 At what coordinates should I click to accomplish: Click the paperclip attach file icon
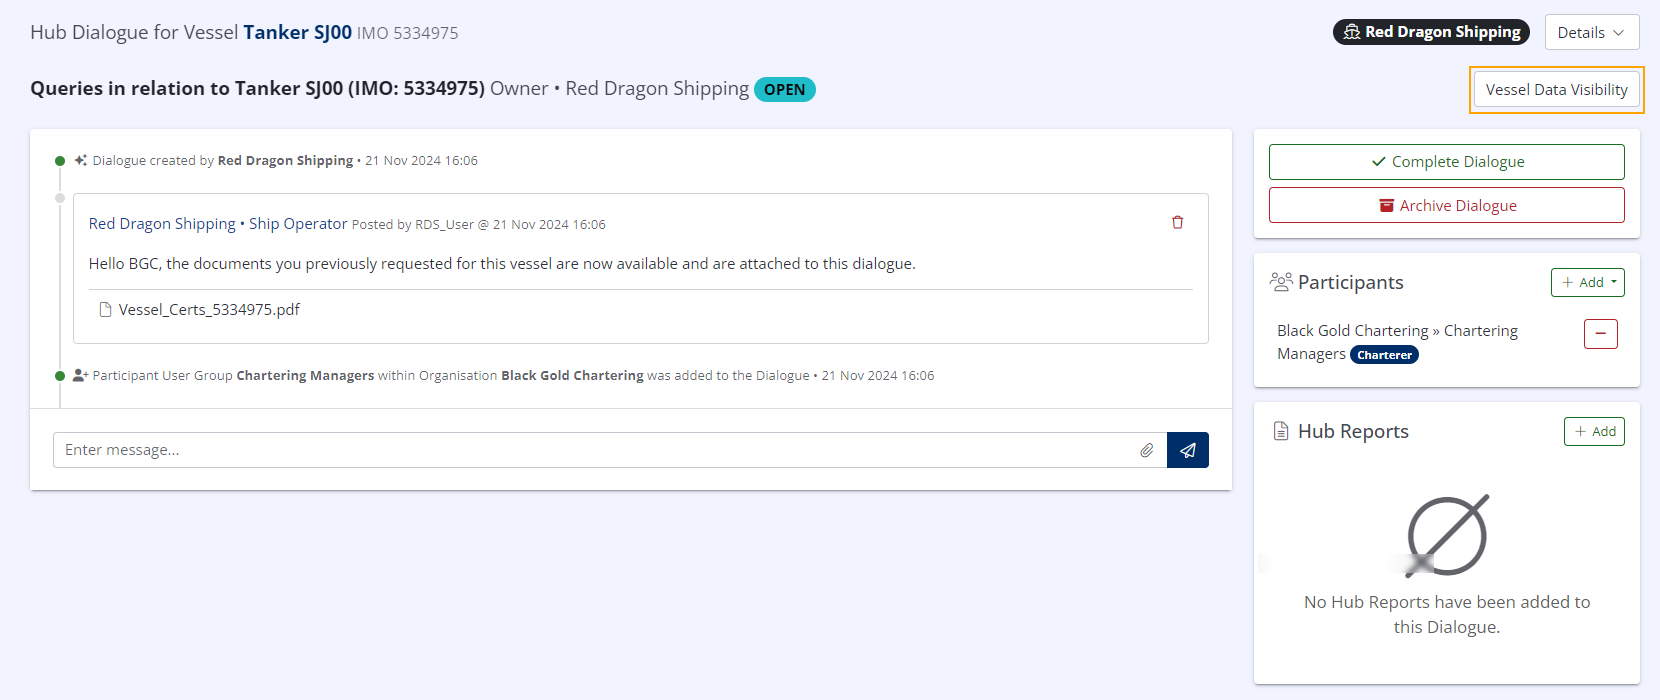click(x=1146, y=451)
